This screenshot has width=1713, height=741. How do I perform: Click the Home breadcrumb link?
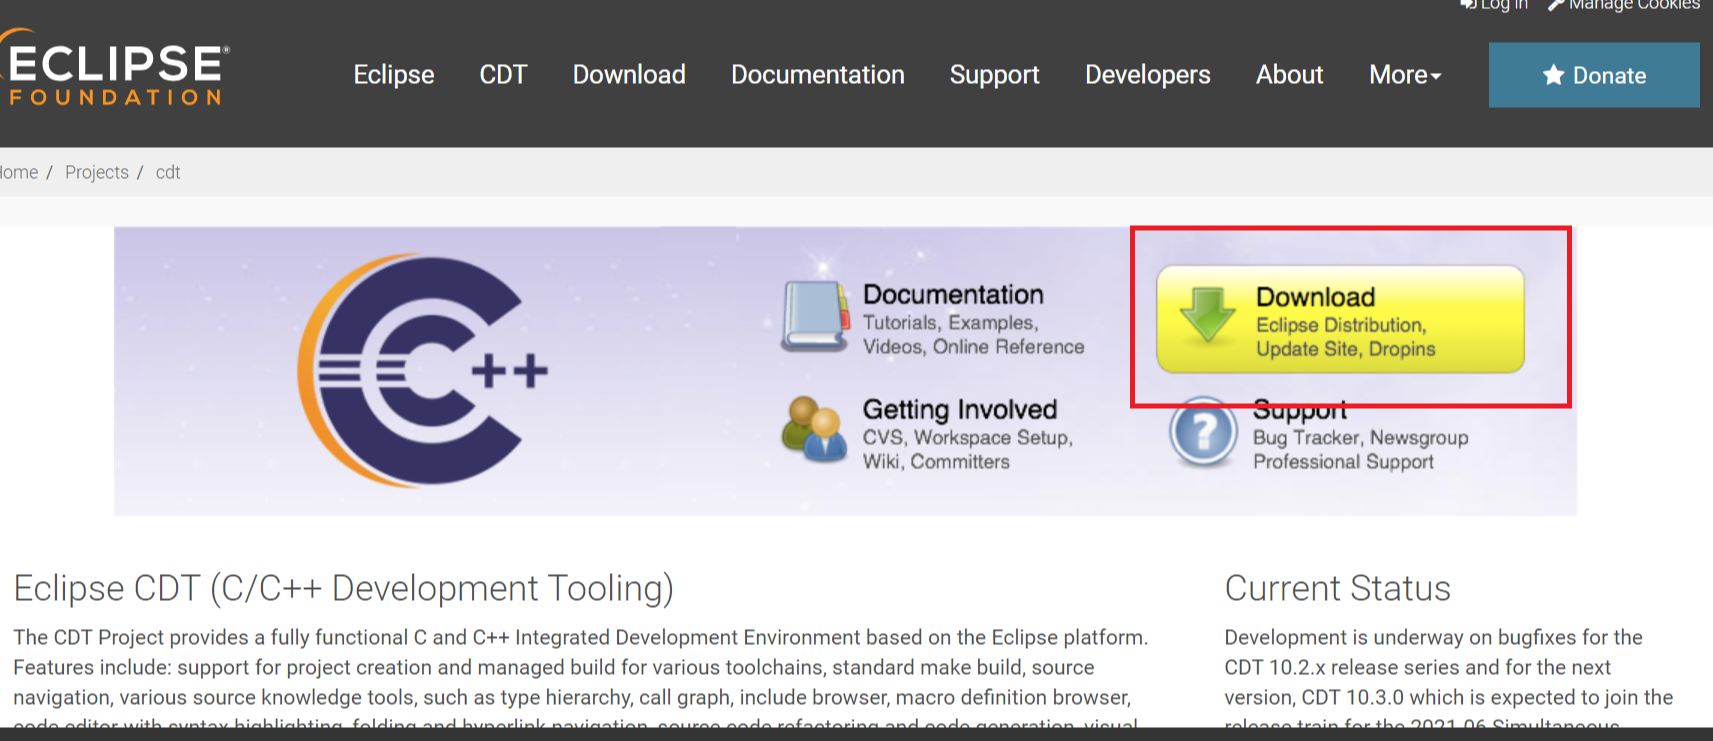click(x=19, y=172)
